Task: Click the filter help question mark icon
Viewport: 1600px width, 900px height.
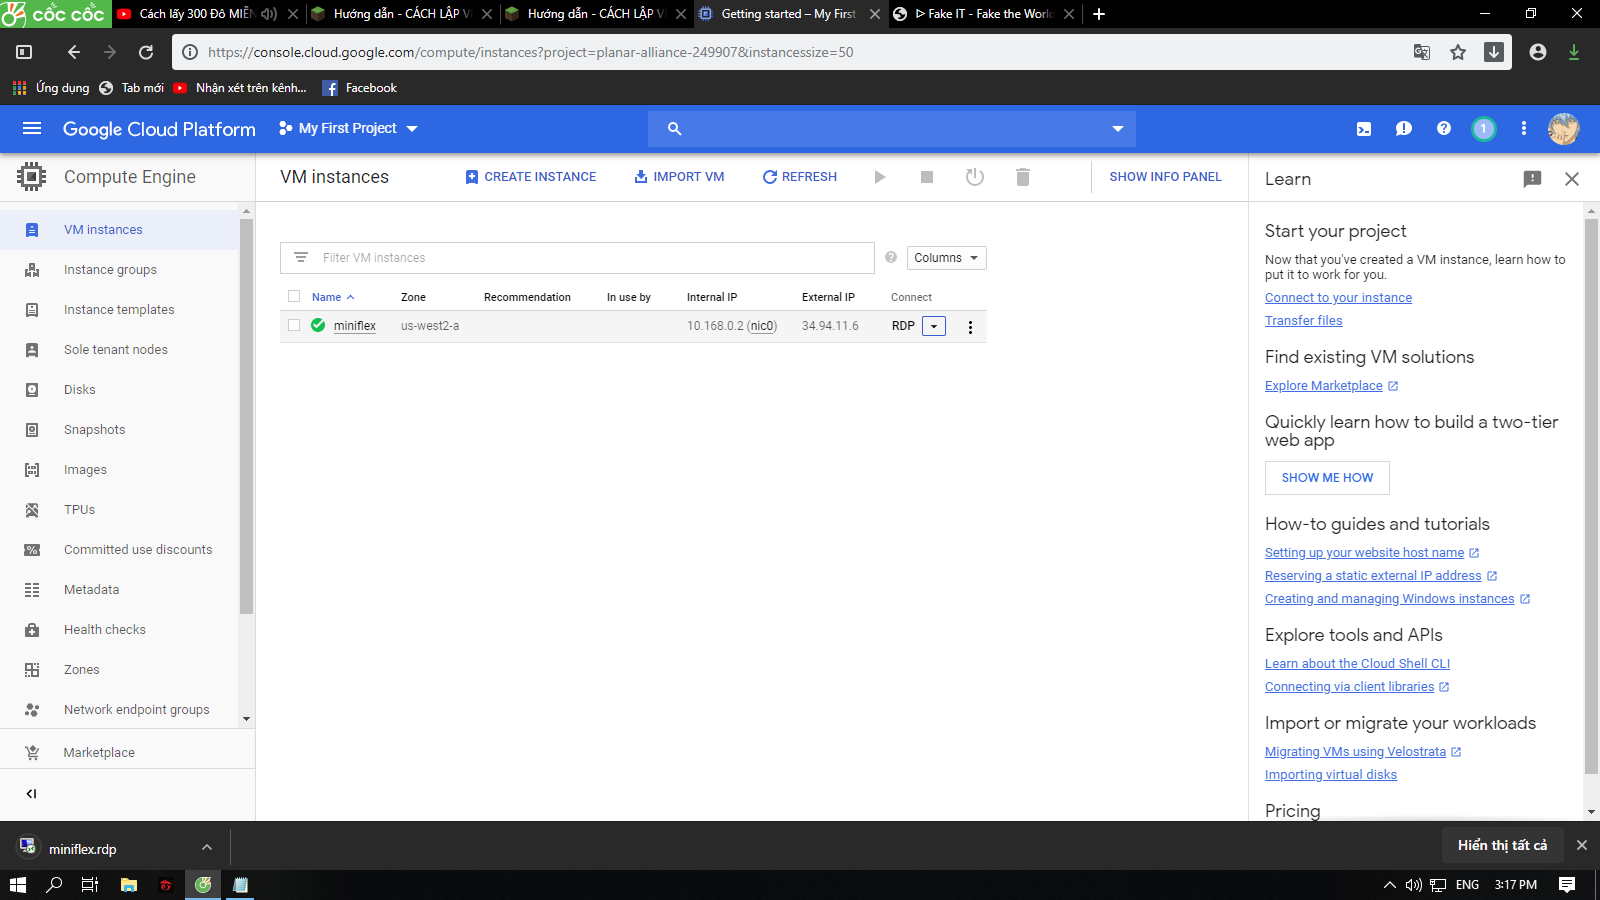Action: [891, 258]
